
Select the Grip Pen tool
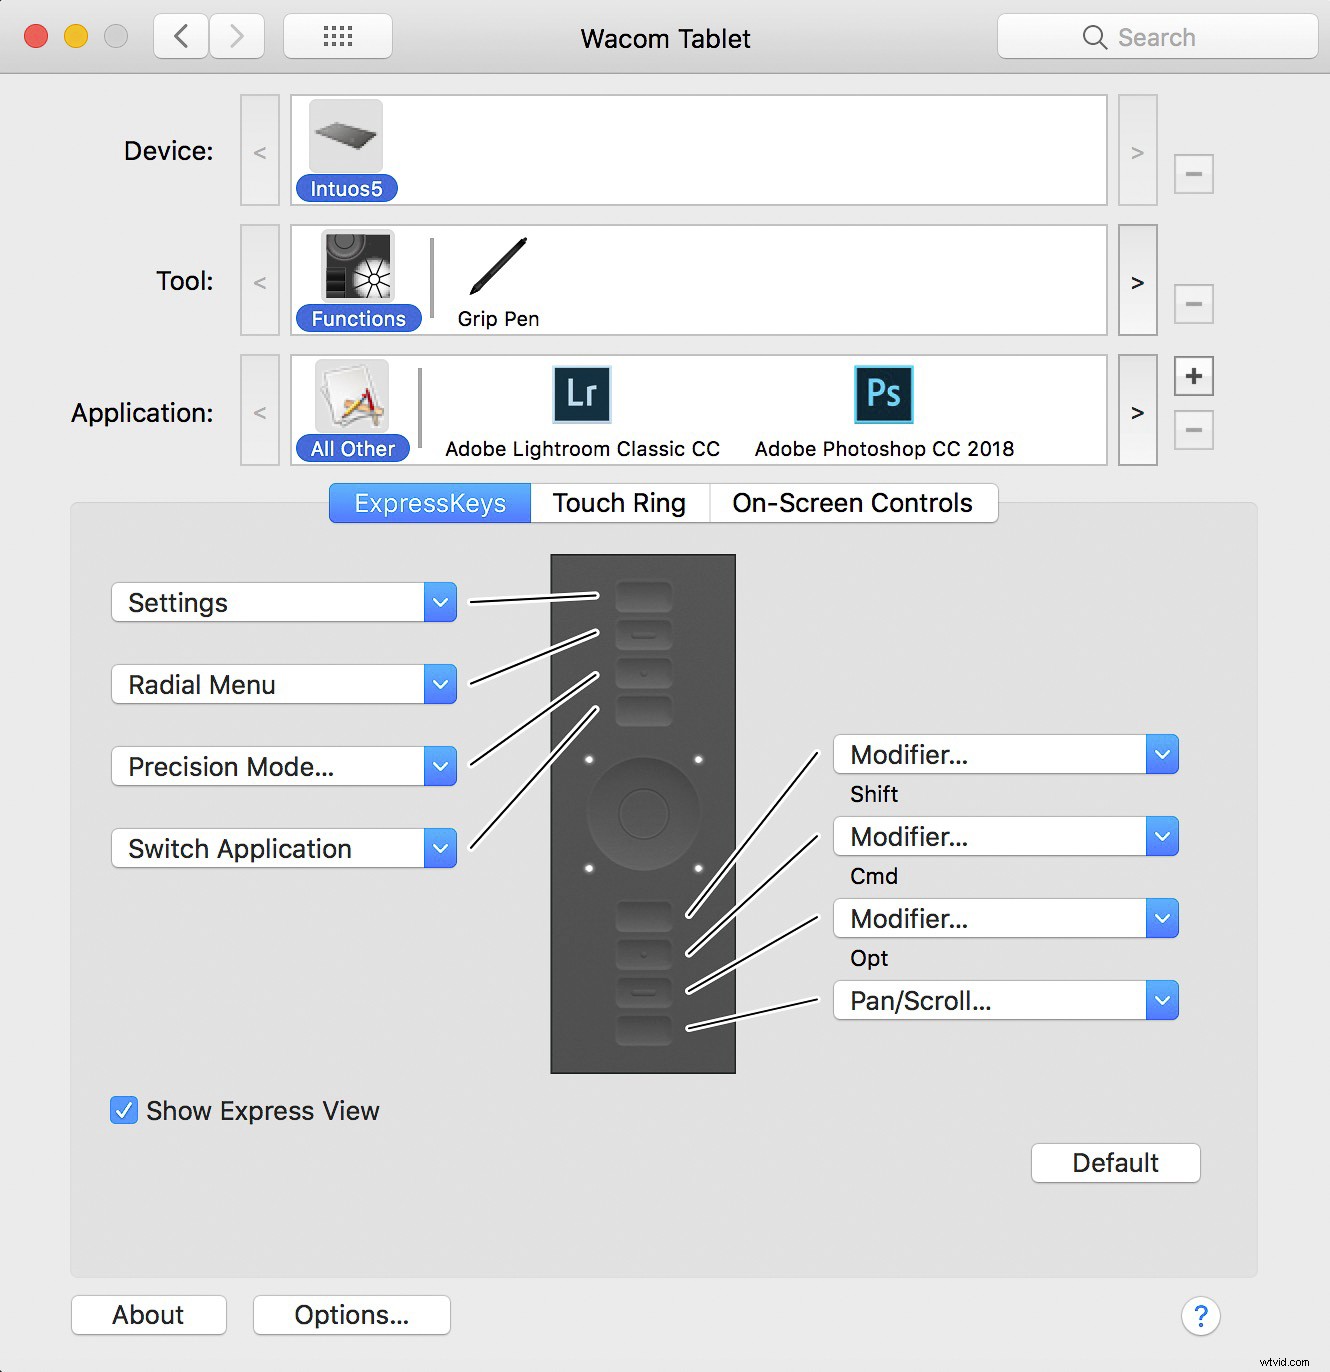(497, 270)
